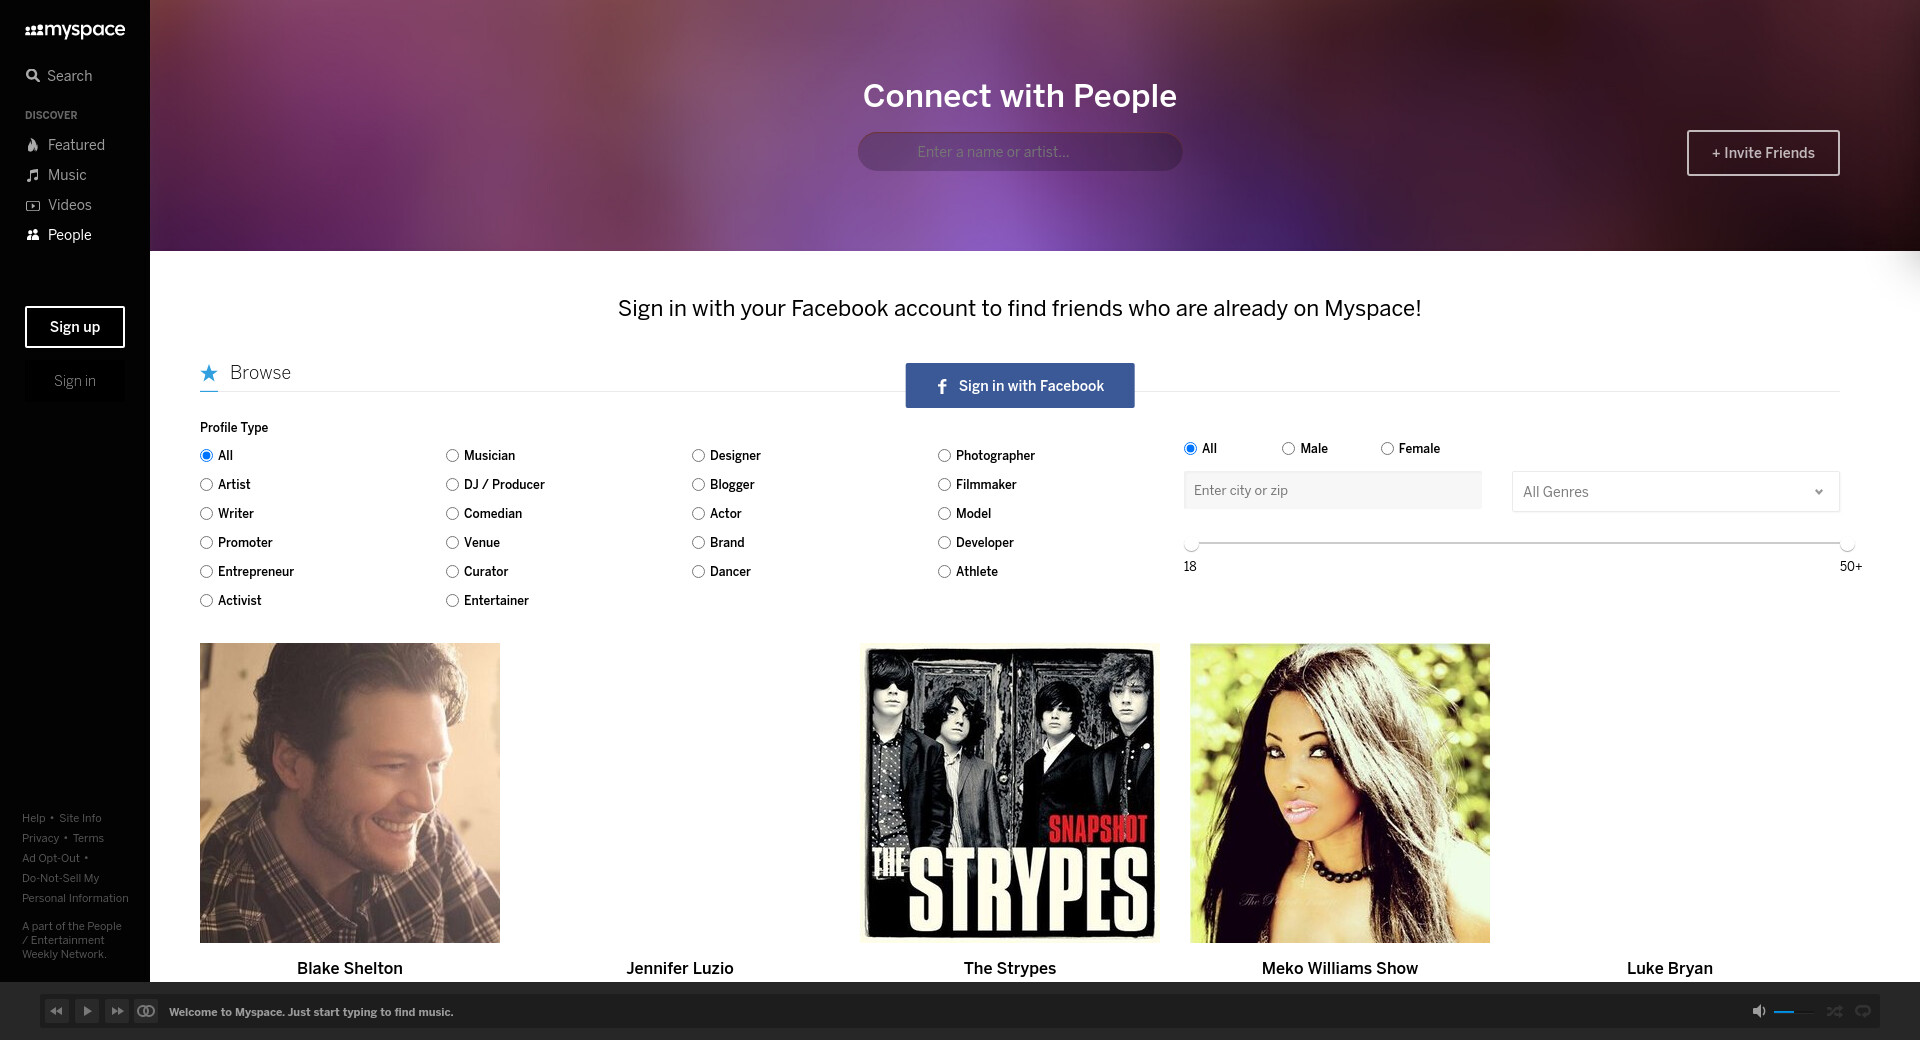1920x1040 pixels.
Task: Open The Strypes album thumbnail
Action: [x=1010, y=793]
